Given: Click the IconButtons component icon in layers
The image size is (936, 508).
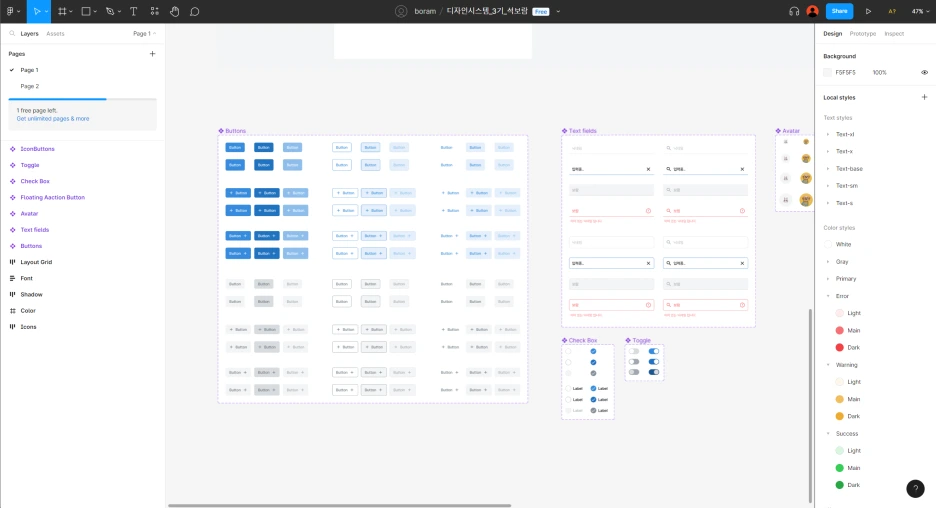Looking at the screenshot, I should pos(13,149).
